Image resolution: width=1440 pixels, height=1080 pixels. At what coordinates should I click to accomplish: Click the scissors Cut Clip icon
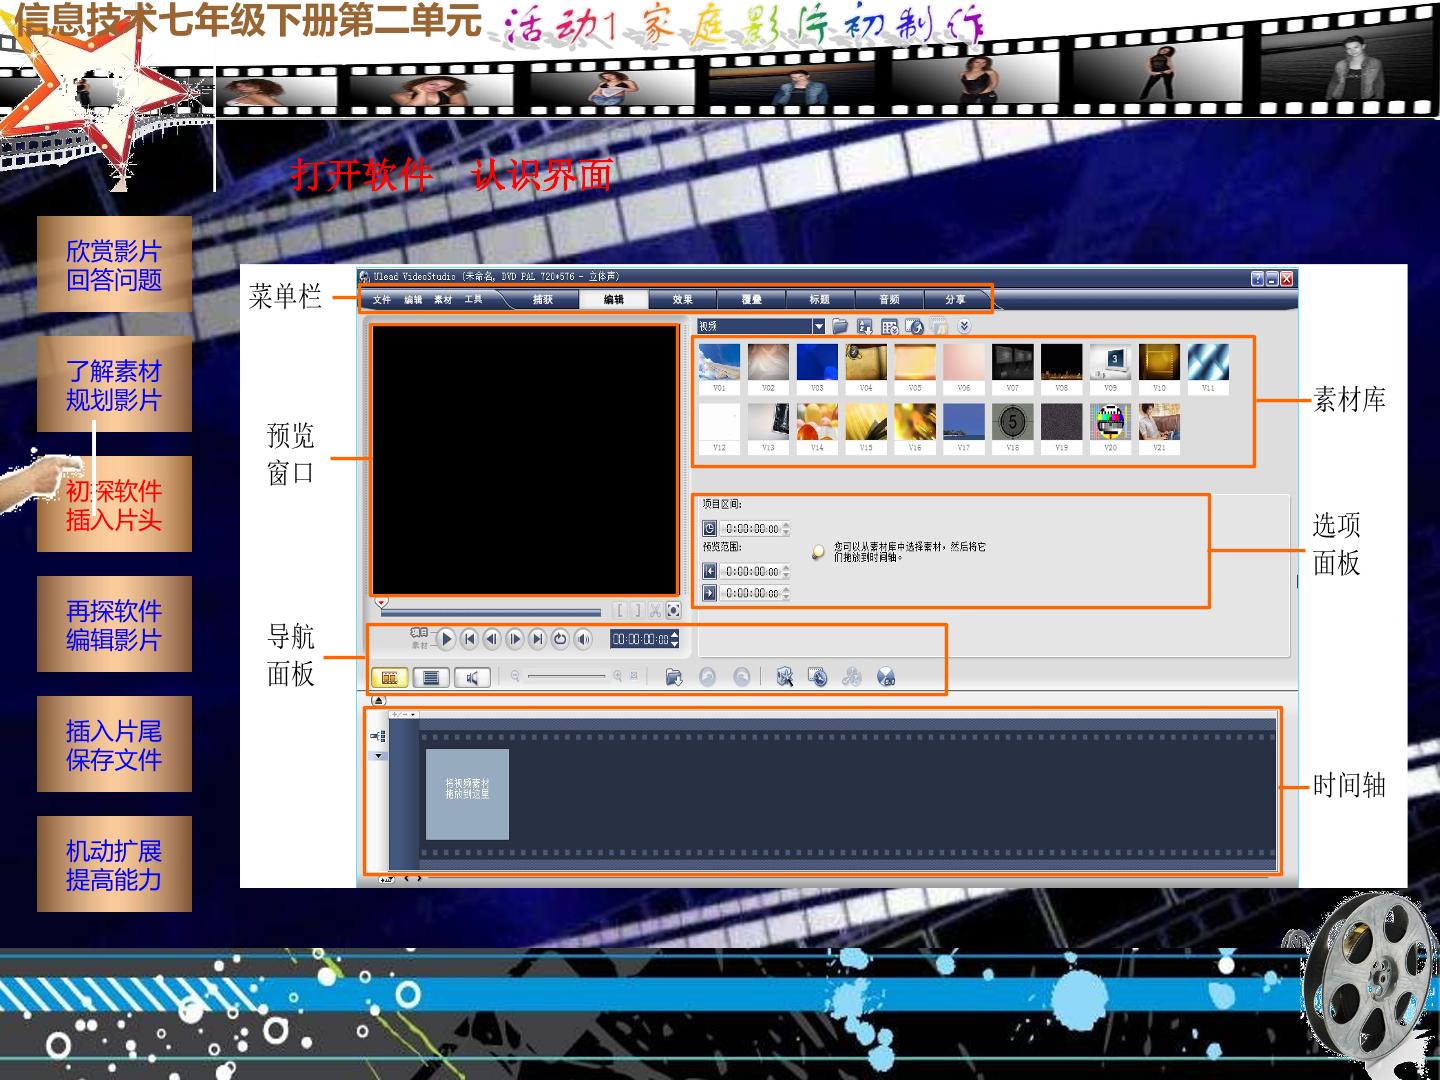655,610
